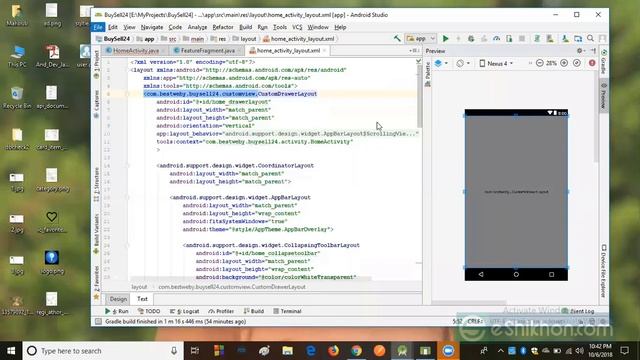Click the Windows Start button
The image size is (640, 360).
[x=11, y=351]
